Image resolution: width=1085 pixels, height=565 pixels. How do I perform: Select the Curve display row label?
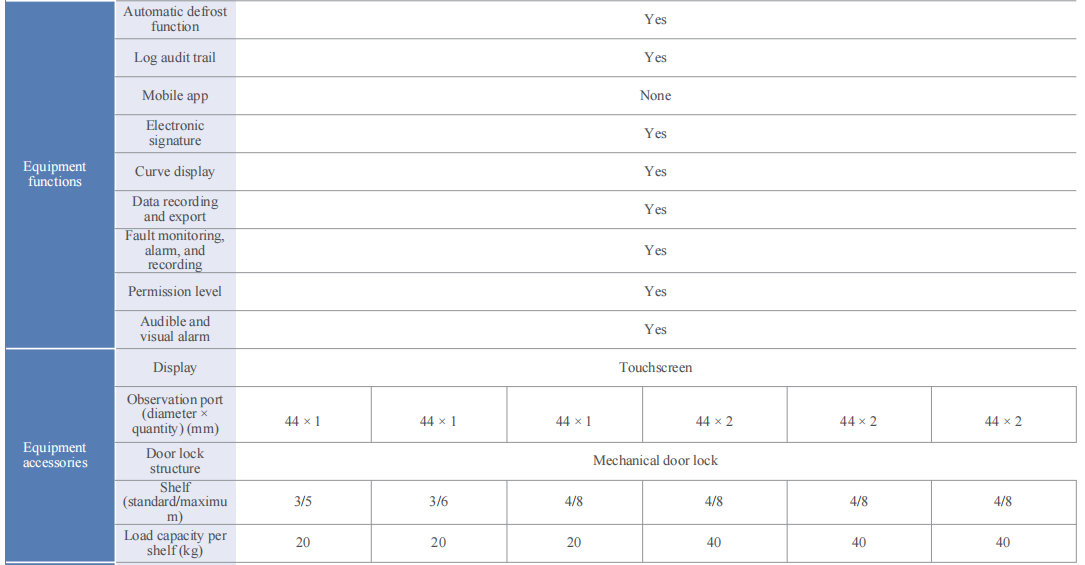click(175, 172)
